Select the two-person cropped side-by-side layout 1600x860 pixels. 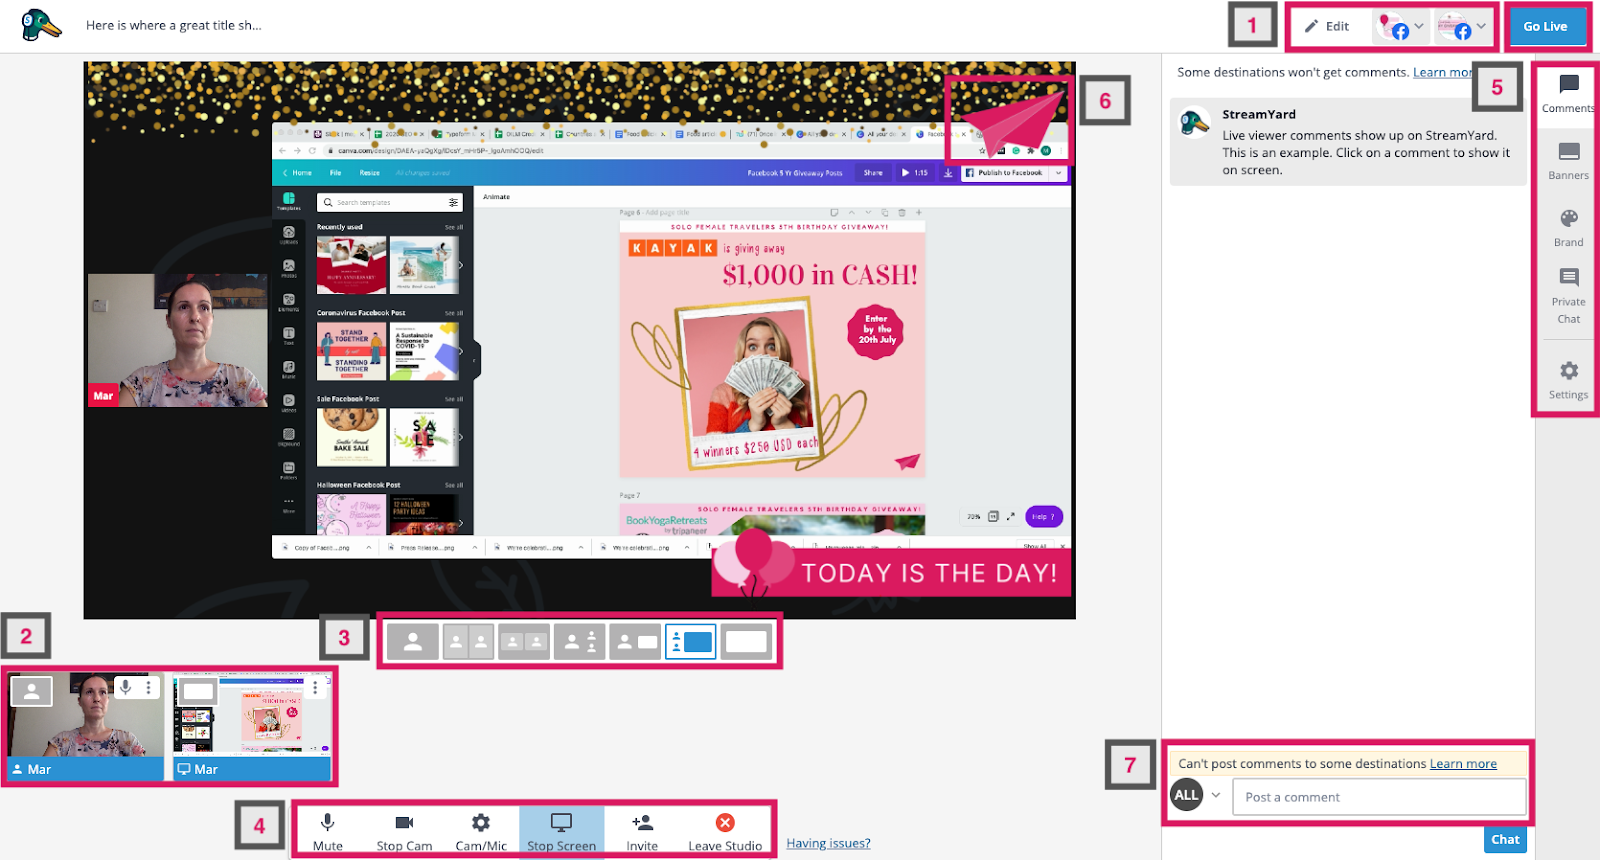(468, 642)
